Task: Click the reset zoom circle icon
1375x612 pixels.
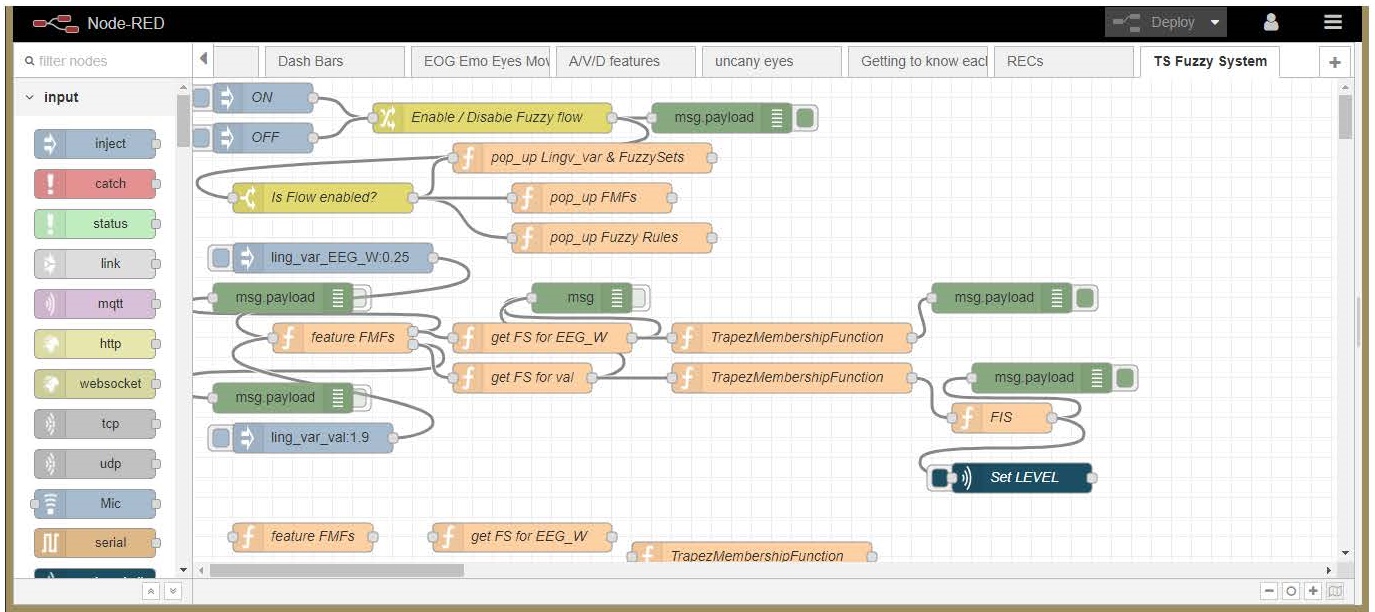Action: [1292, 591]
